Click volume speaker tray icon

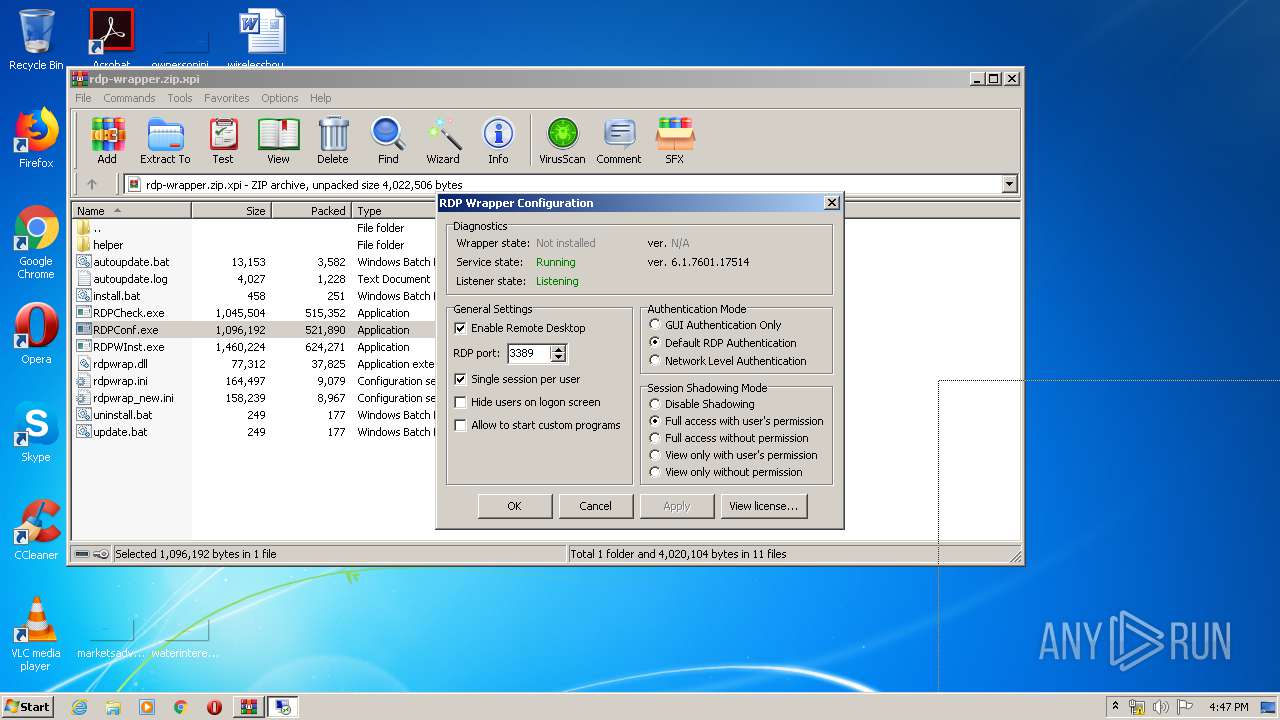1160,707
